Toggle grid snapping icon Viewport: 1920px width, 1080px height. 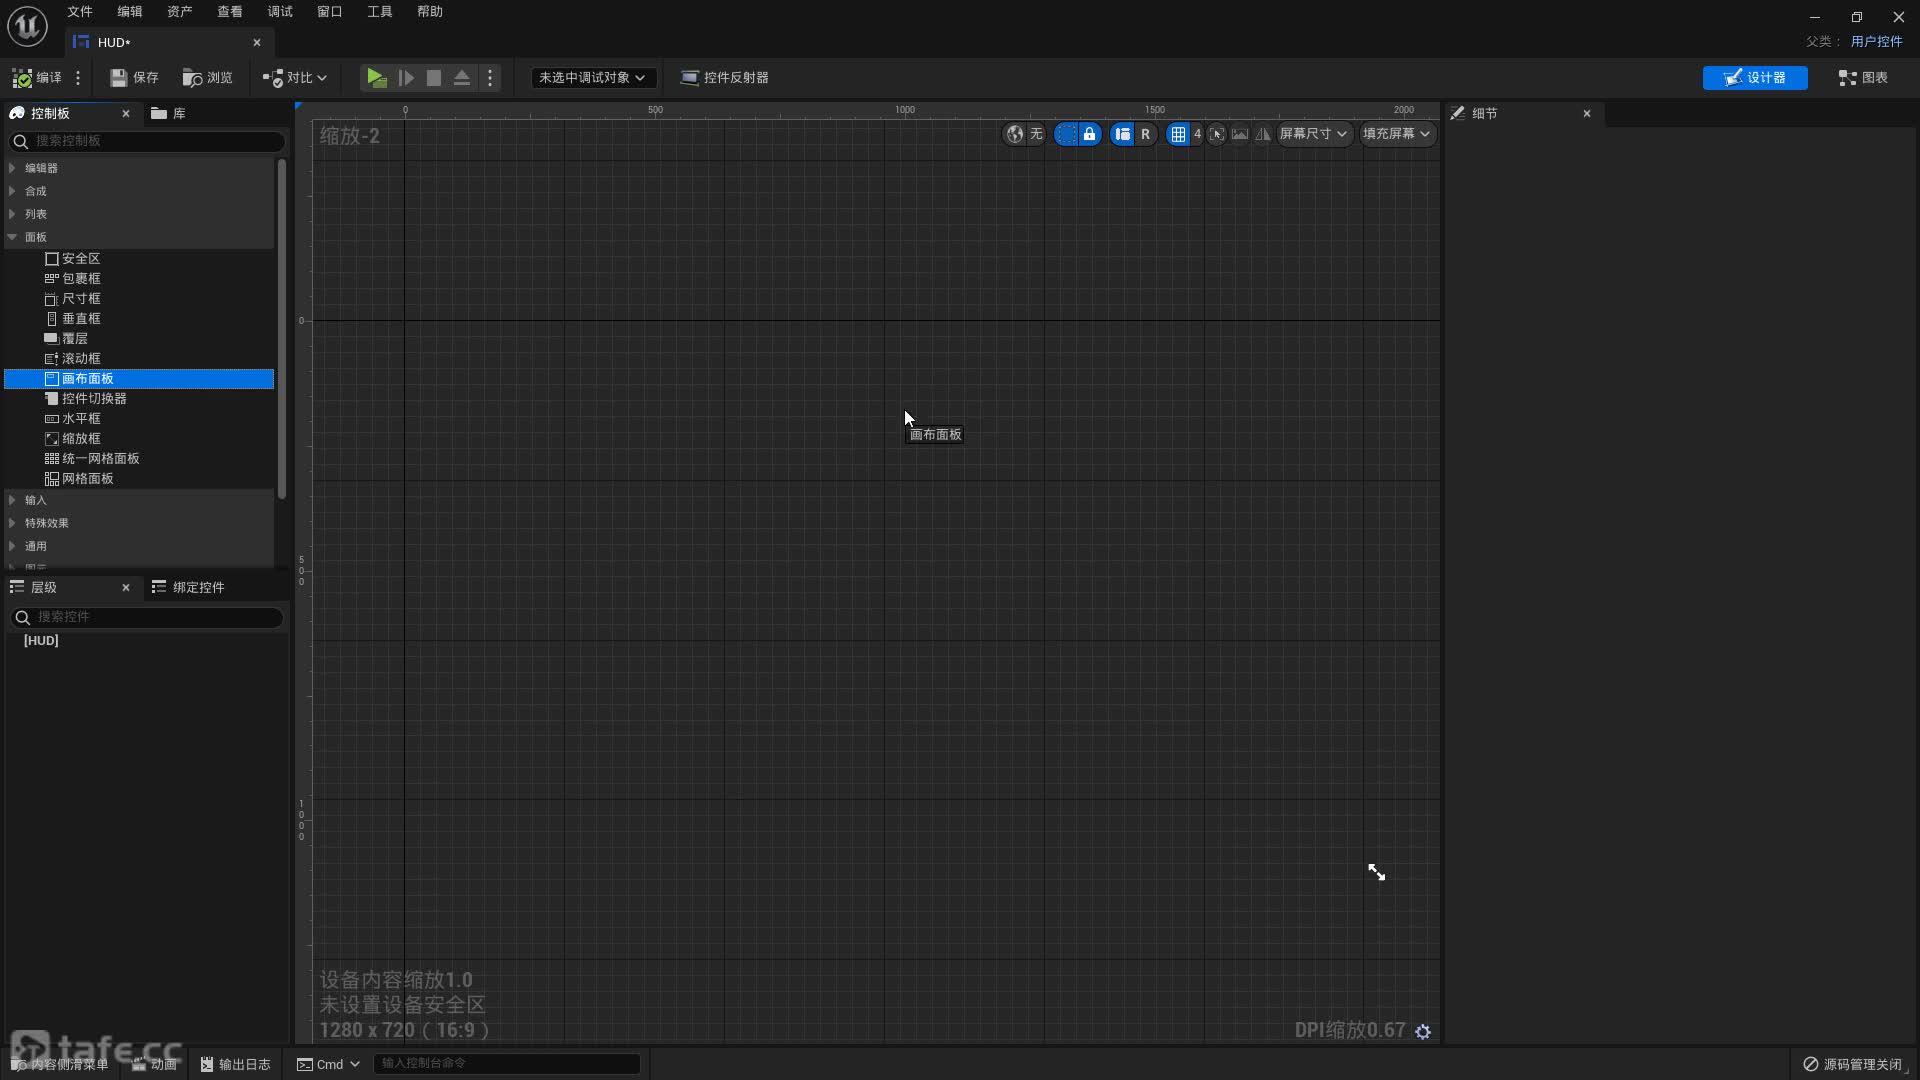(x=1178, y=134)
